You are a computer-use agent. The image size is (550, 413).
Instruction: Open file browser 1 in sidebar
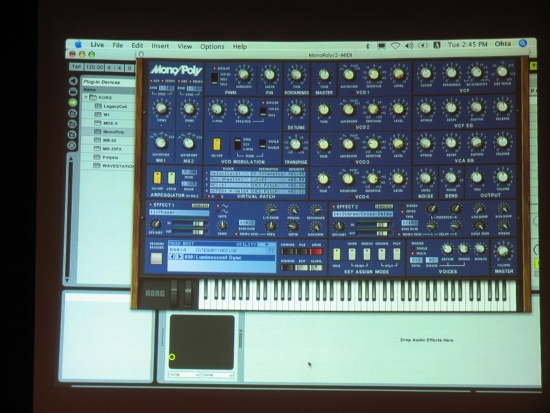point(73,113)
